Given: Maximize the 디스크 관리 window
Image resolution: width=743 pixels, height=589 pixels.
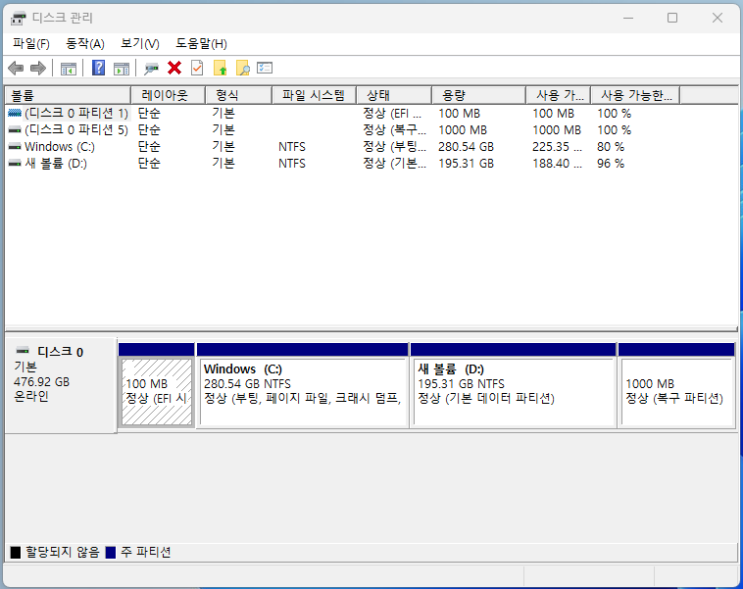Looking at the screenshot, I should 672,18.
